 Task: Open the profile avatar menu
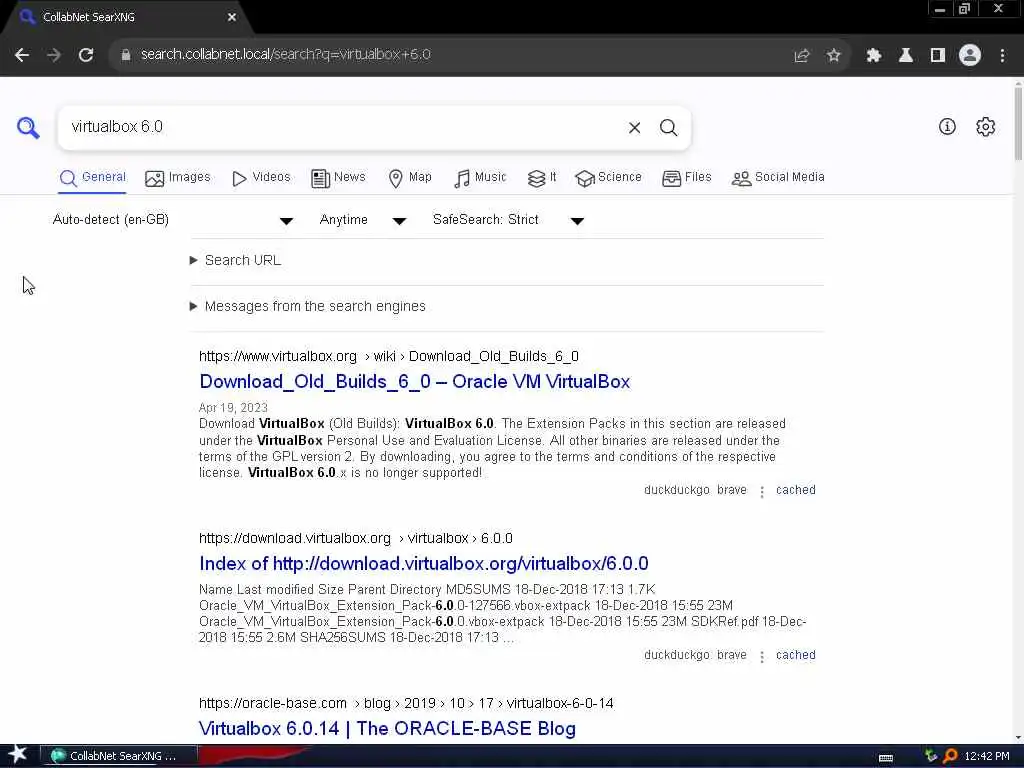970,56
